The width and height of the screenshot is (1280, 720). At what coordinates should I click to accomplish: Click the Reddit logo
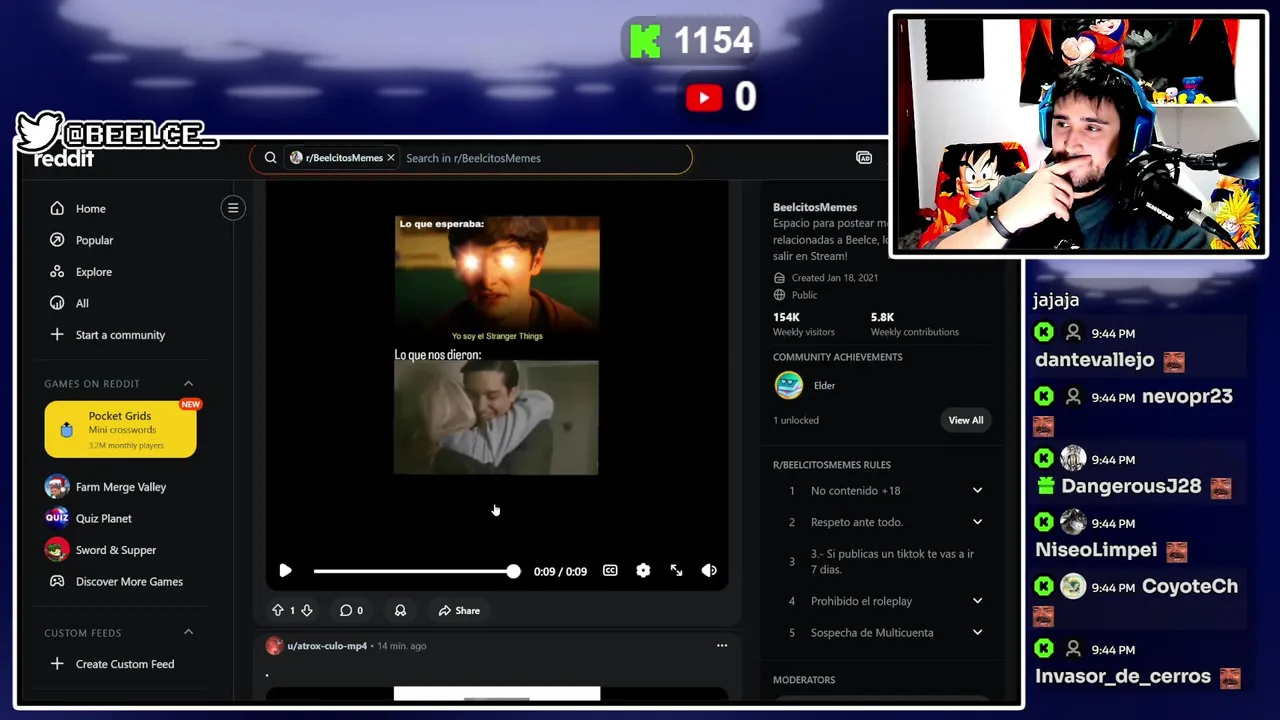[x=64, y=159]
